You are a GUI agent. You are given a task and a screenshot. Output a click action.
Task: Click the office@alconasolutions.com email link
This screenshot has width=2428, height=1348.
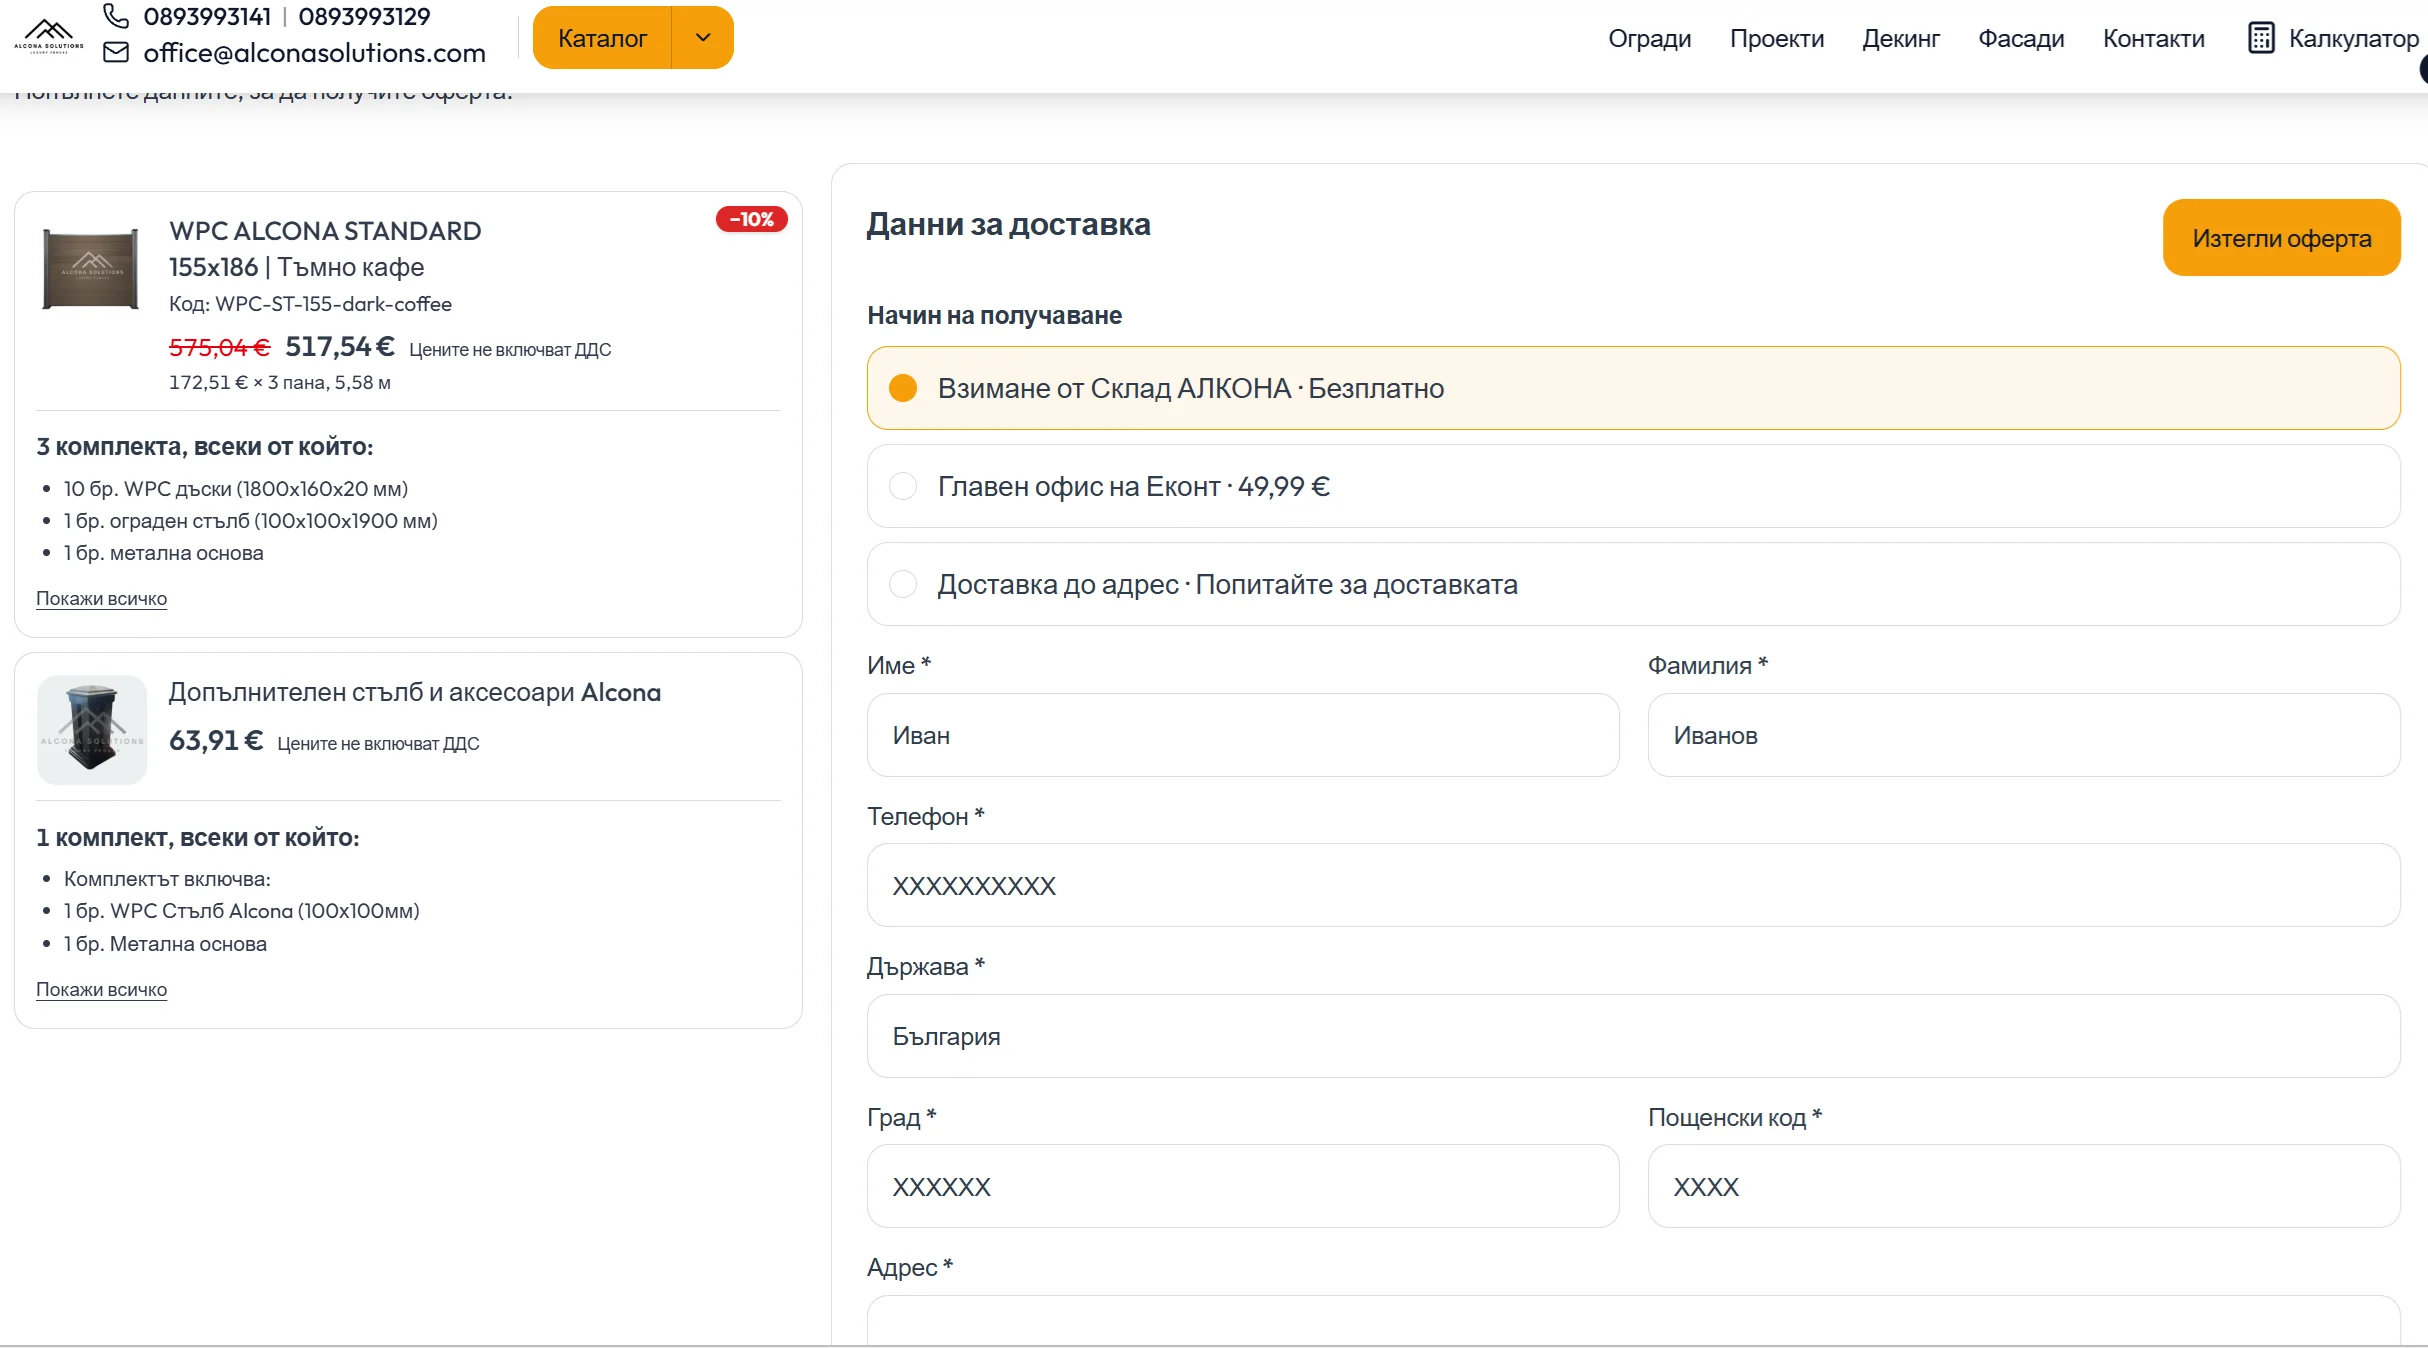(x=314, y=52)
